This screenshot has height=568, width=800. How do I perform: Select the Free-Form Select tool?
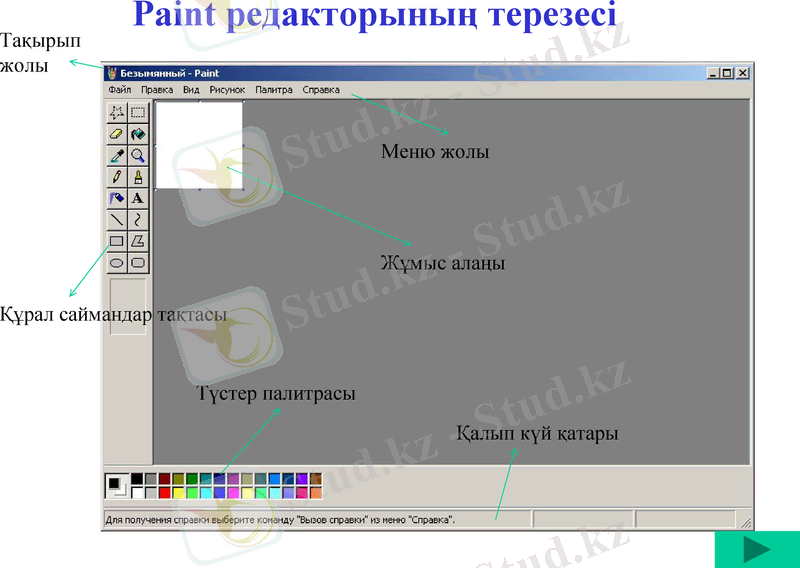point(117,112)
